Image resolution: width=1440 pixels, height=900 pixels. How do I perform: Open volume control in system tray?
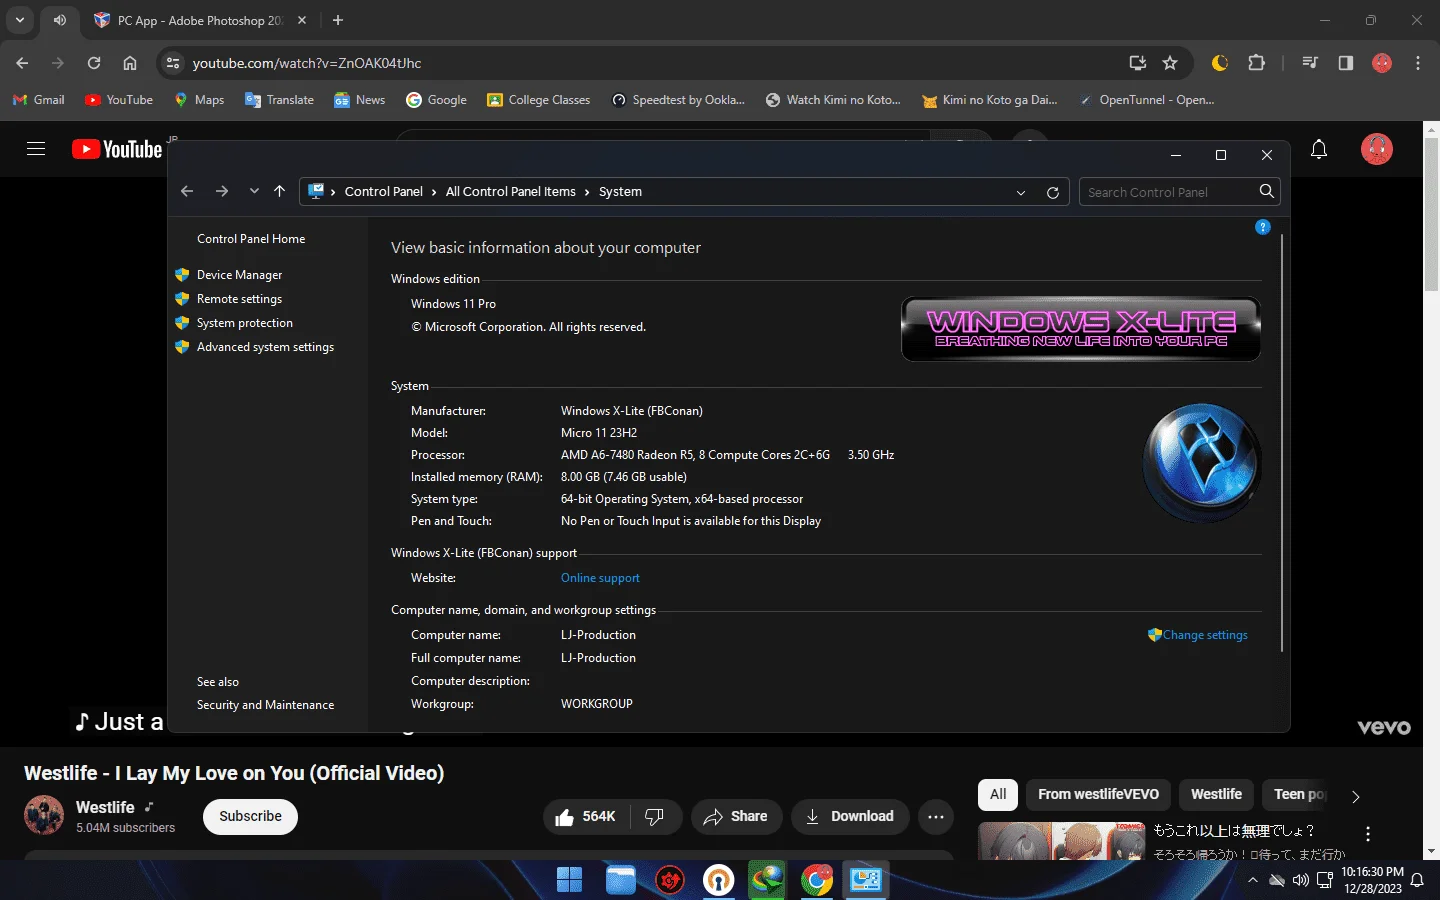[1300, 881]
